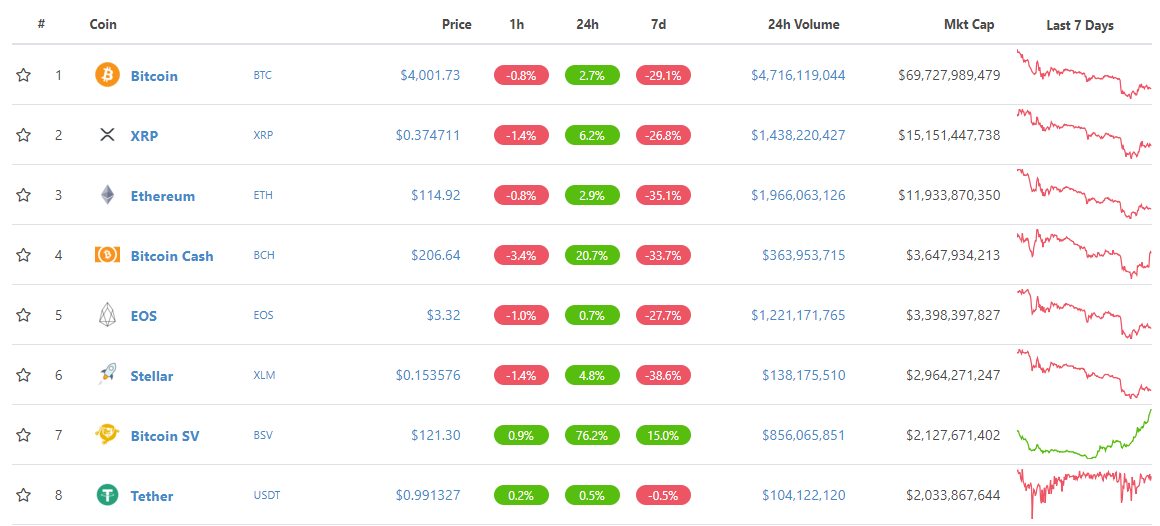This screenshot has width=1160, height=526.
Task: Click the Bitcoin Cash -3.4% 1h badge
Action: pyautogui.click(x=521, y=255)
